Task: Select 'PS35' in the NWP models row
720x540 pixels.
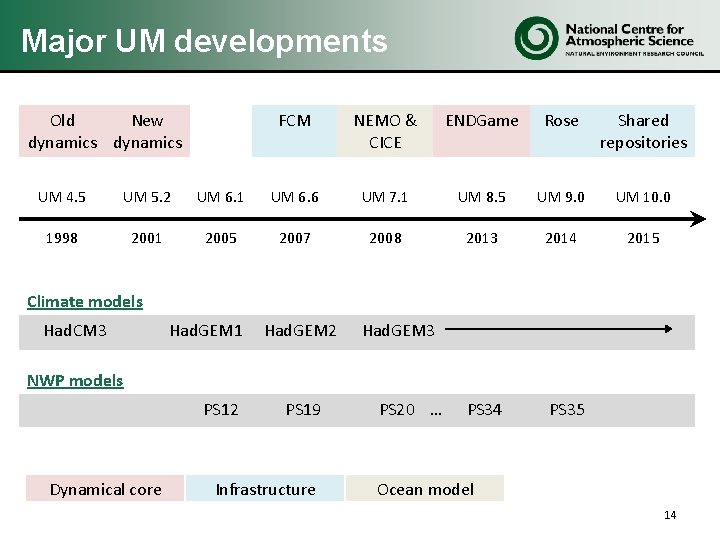Action: 567,409
